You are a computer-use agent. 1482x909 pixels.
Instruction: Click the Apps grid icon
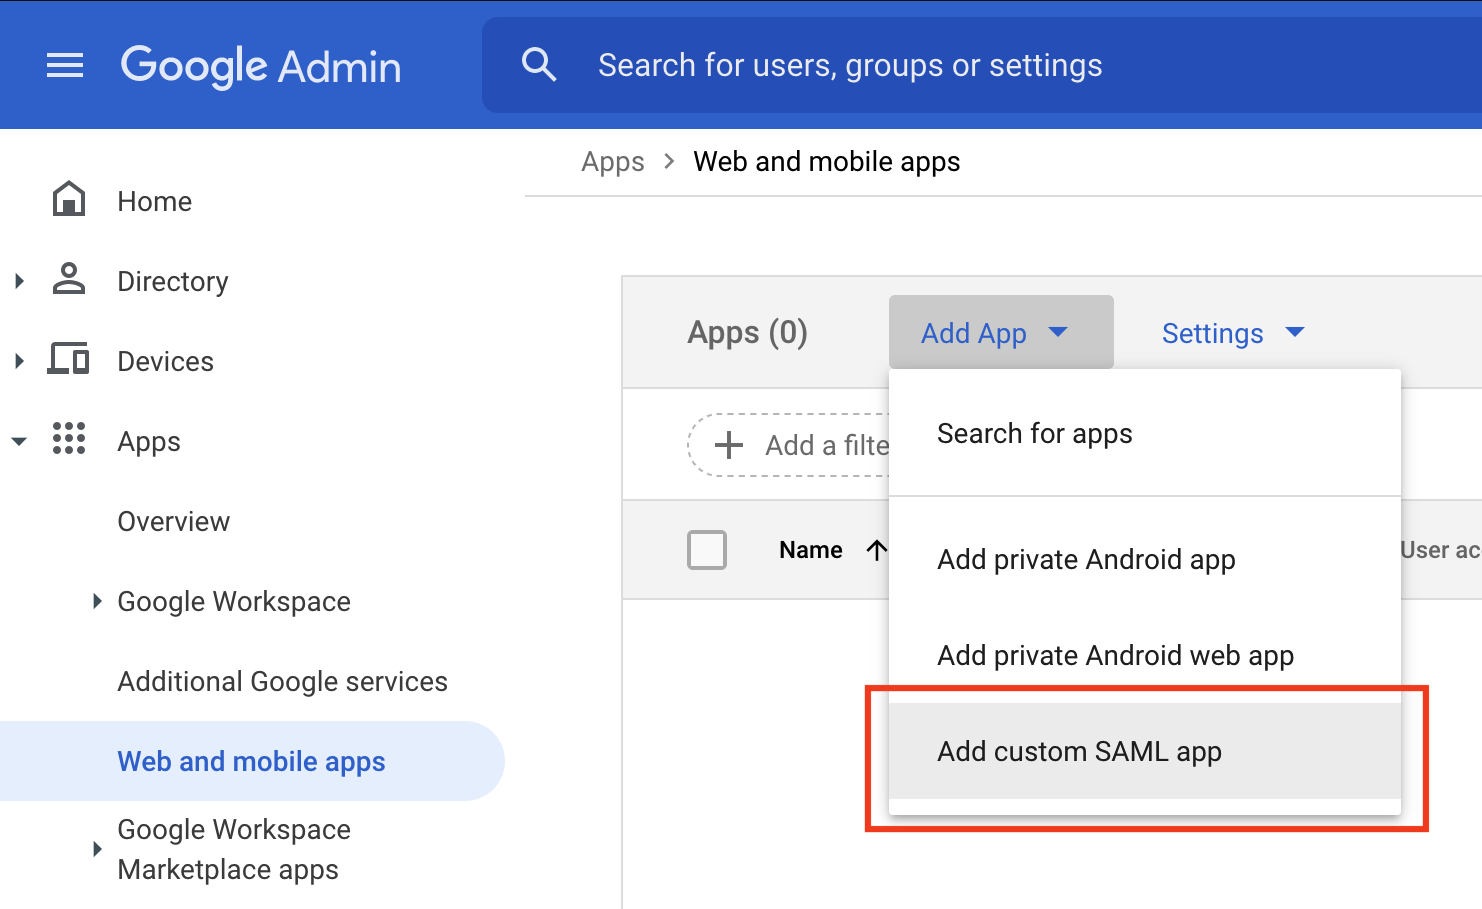coord(68,440)
